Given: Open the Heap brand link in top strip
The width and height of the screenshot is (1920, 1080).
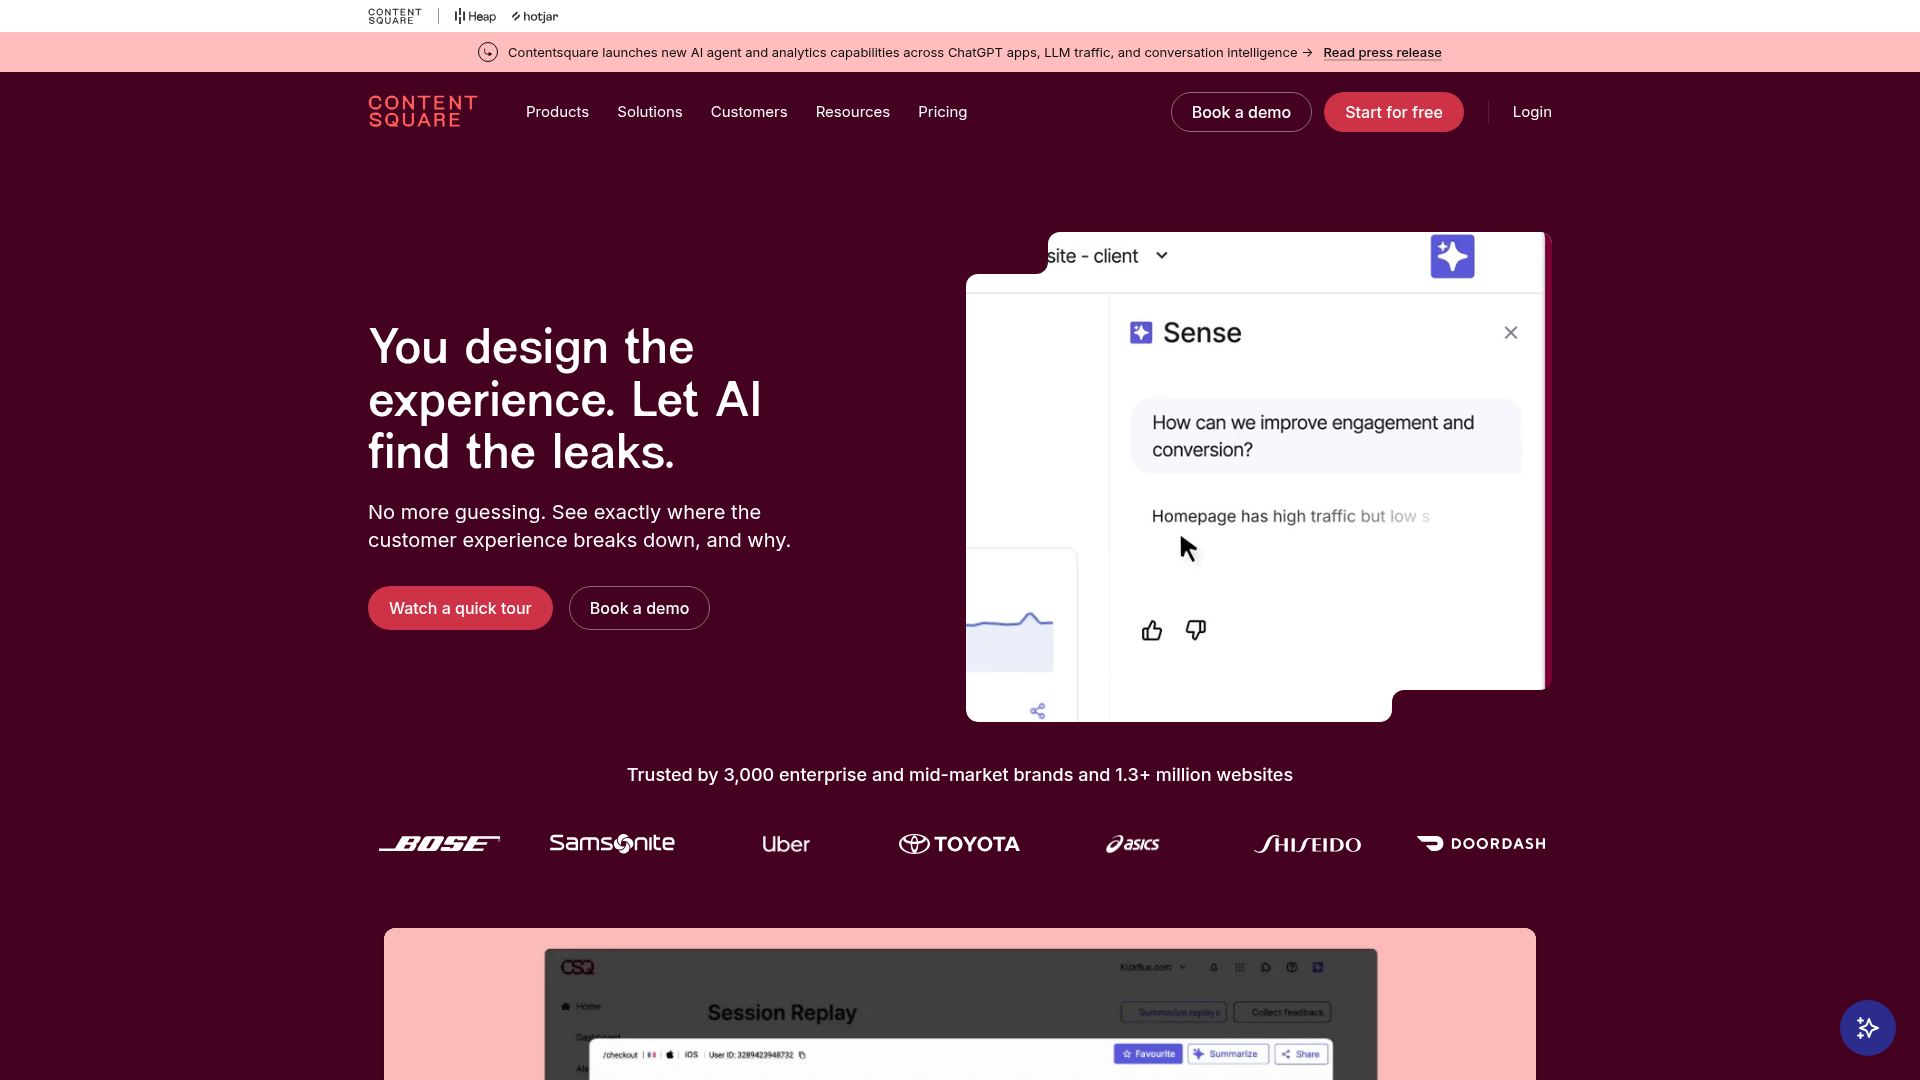Looking at the screenshot, I should point(475,16).
